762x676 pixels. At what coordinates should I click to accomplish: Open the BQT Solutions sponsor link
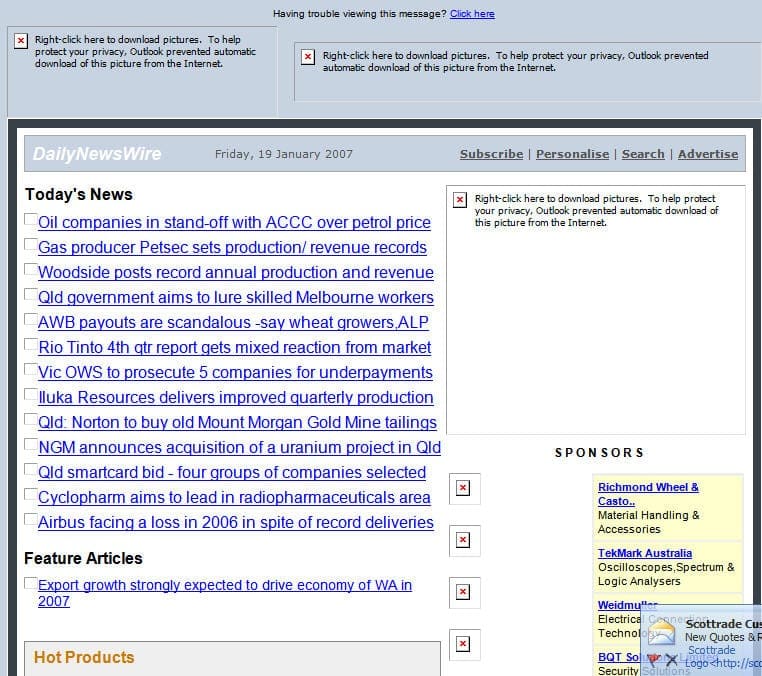pos(619,657)
